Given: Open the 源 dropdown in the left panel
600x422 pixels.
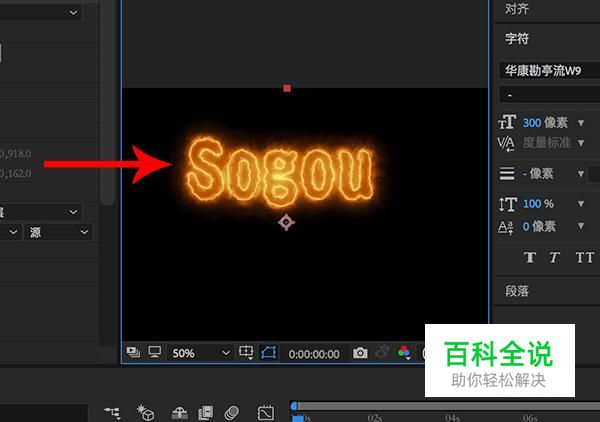Looking at the screenshot, I should 58,232.
